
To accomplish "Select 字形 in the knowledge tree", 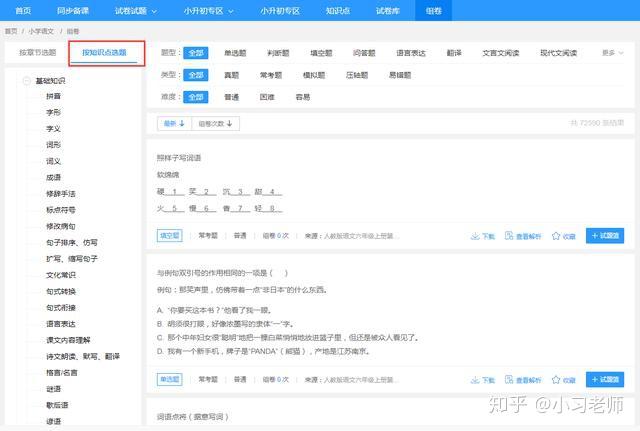I will tap(53, 112).
